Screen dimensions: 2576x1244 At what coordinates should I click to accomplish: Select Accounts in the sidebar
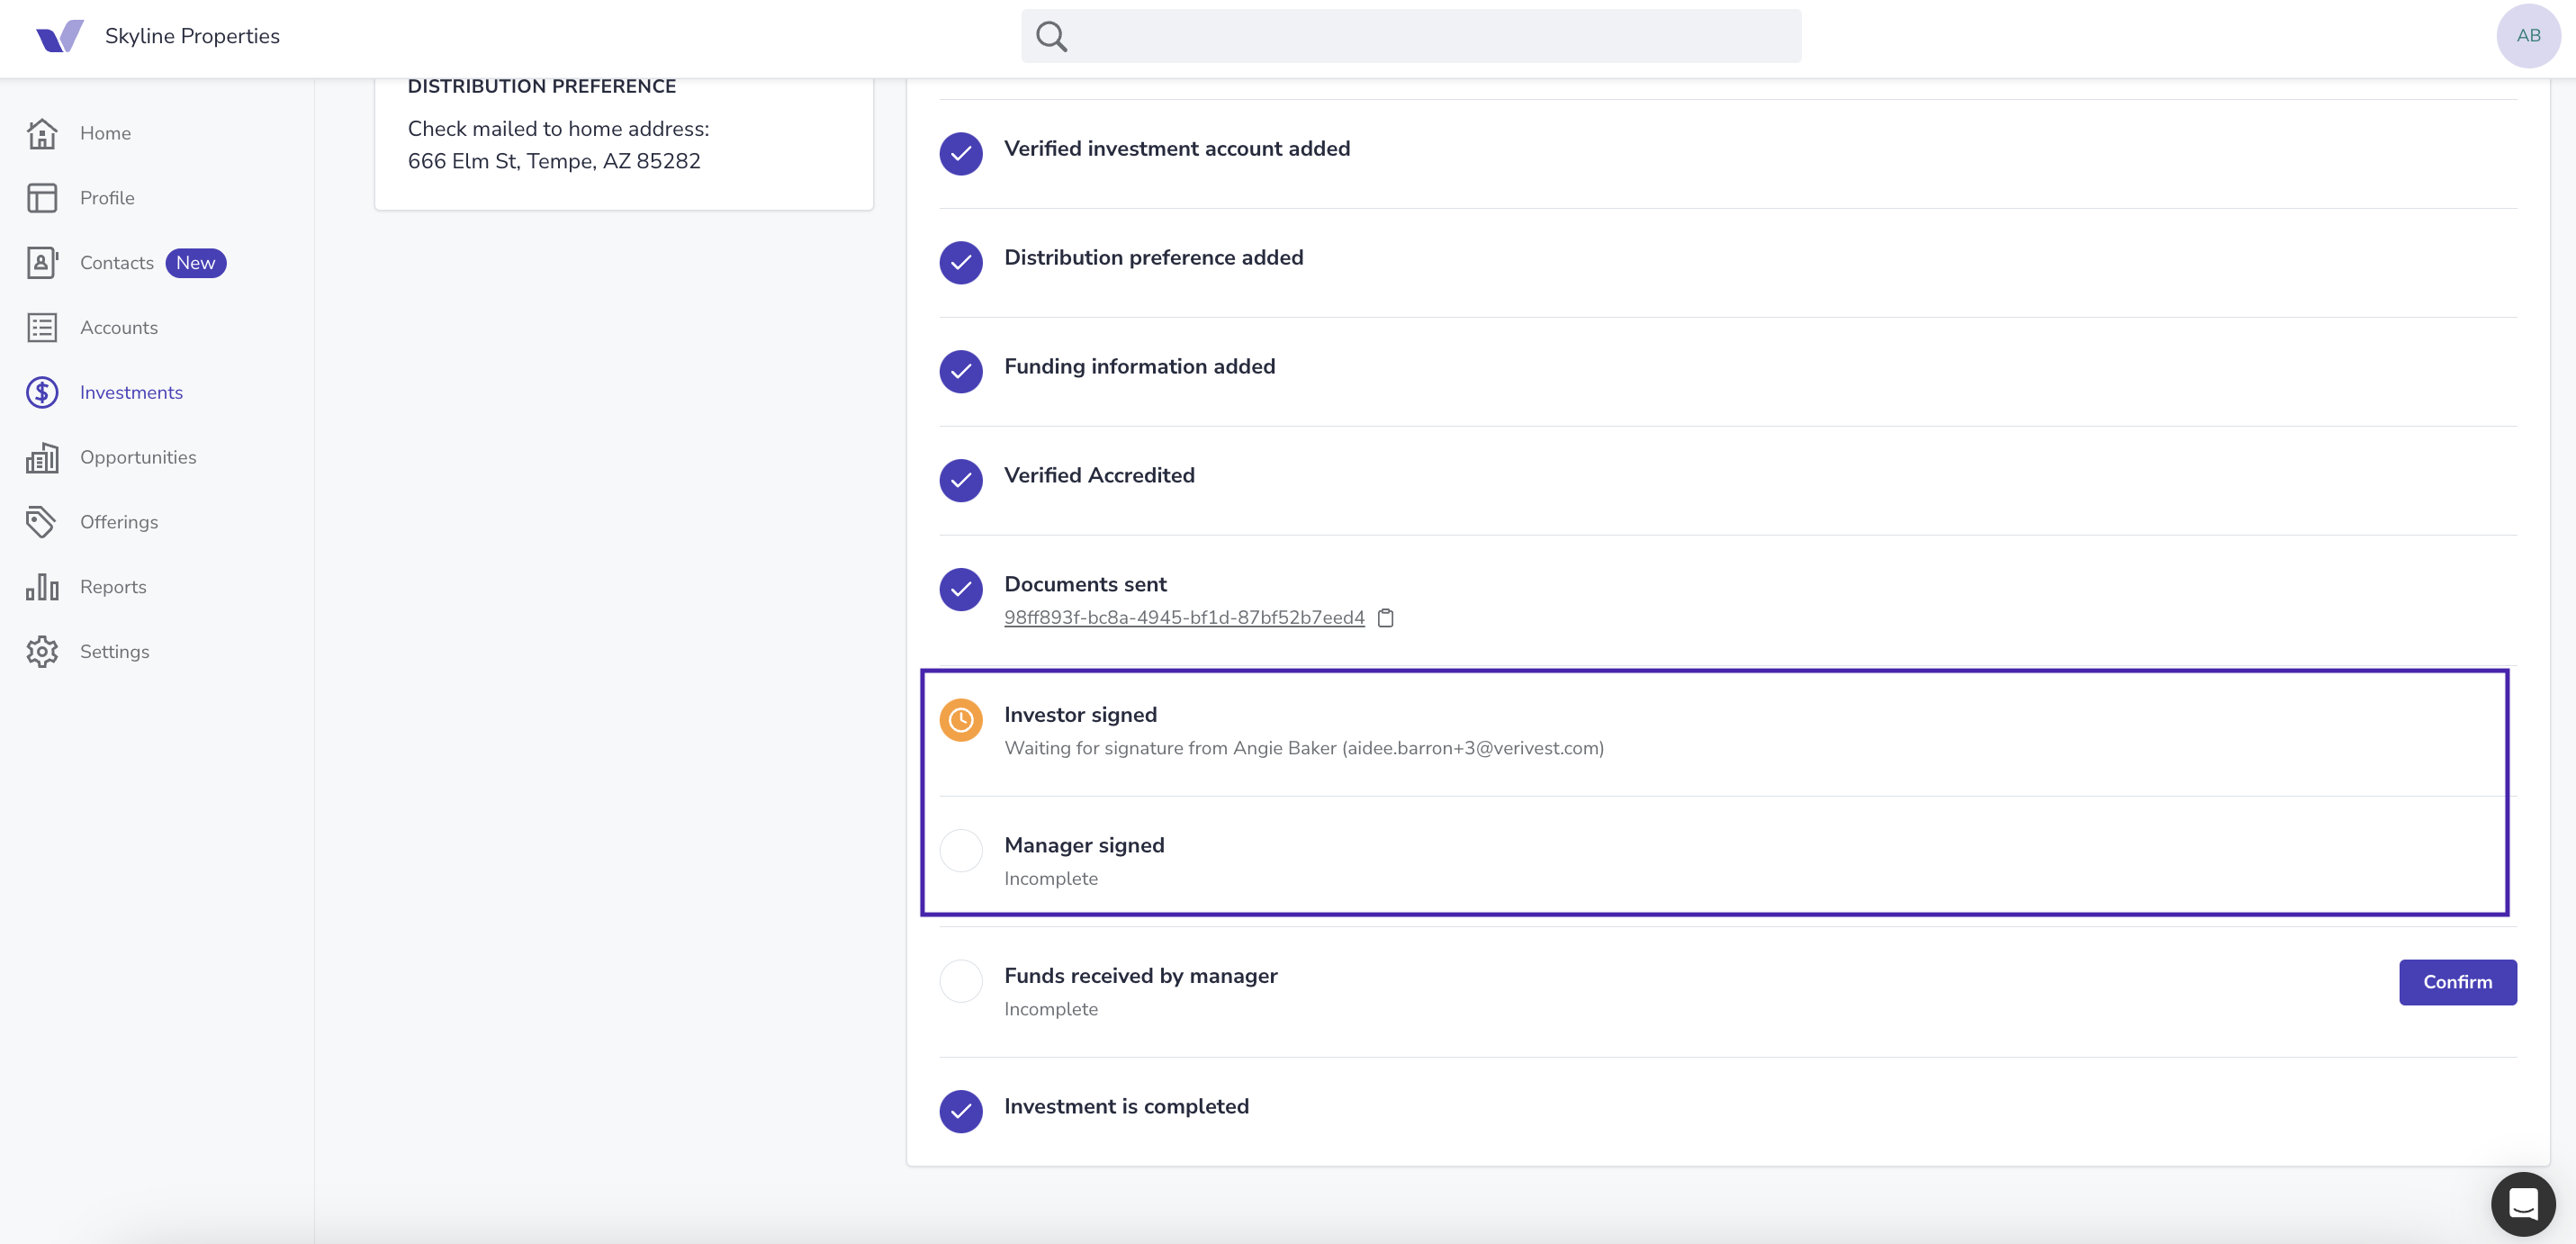click(x=119, y=328)
